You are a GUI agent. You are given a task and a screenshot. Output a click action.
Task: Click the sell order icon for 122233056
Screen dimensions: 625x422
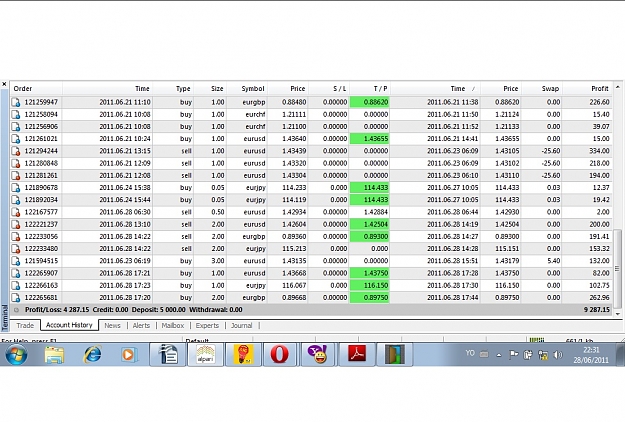coord(16,237)
